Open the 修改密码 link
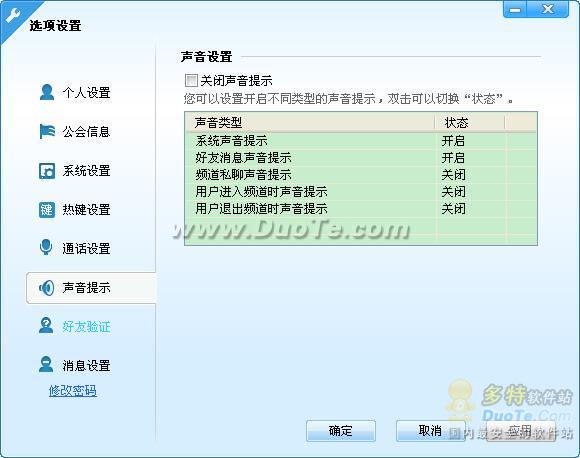Viewport: 580px width, 458px height. (x=72, y=390)
